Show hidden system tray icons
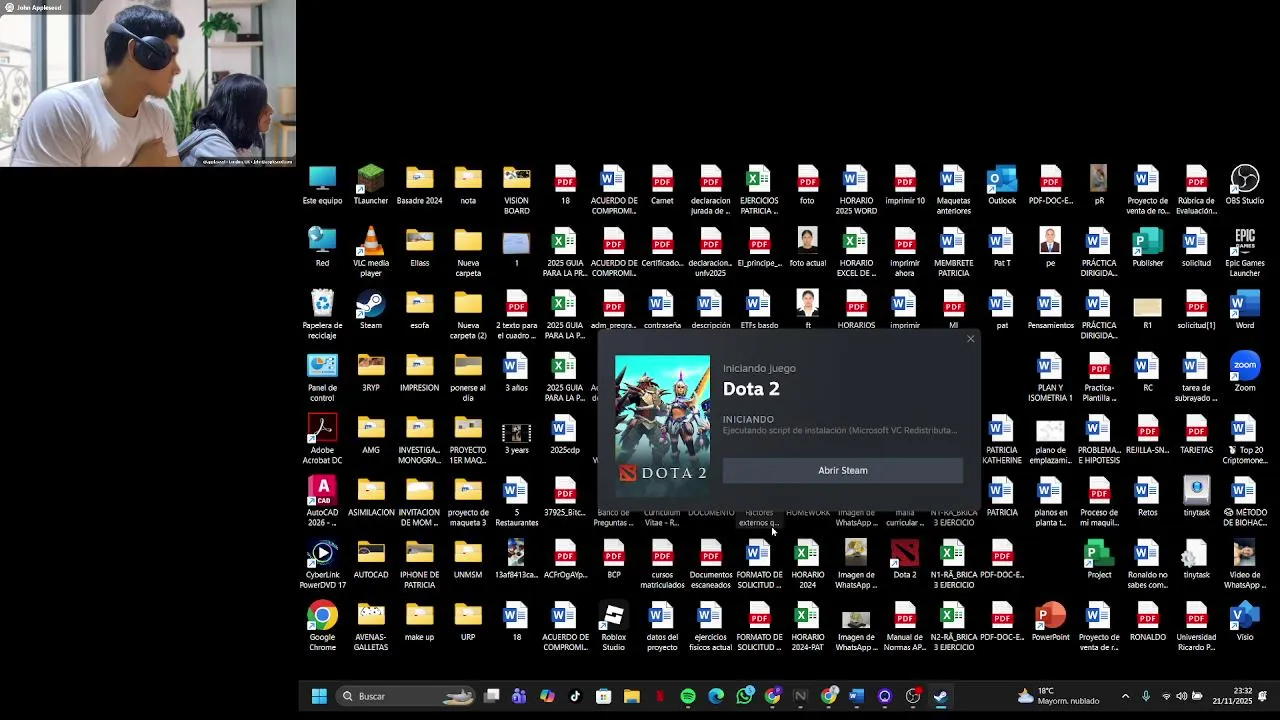1280x720 pixels. click(1125, 696)
